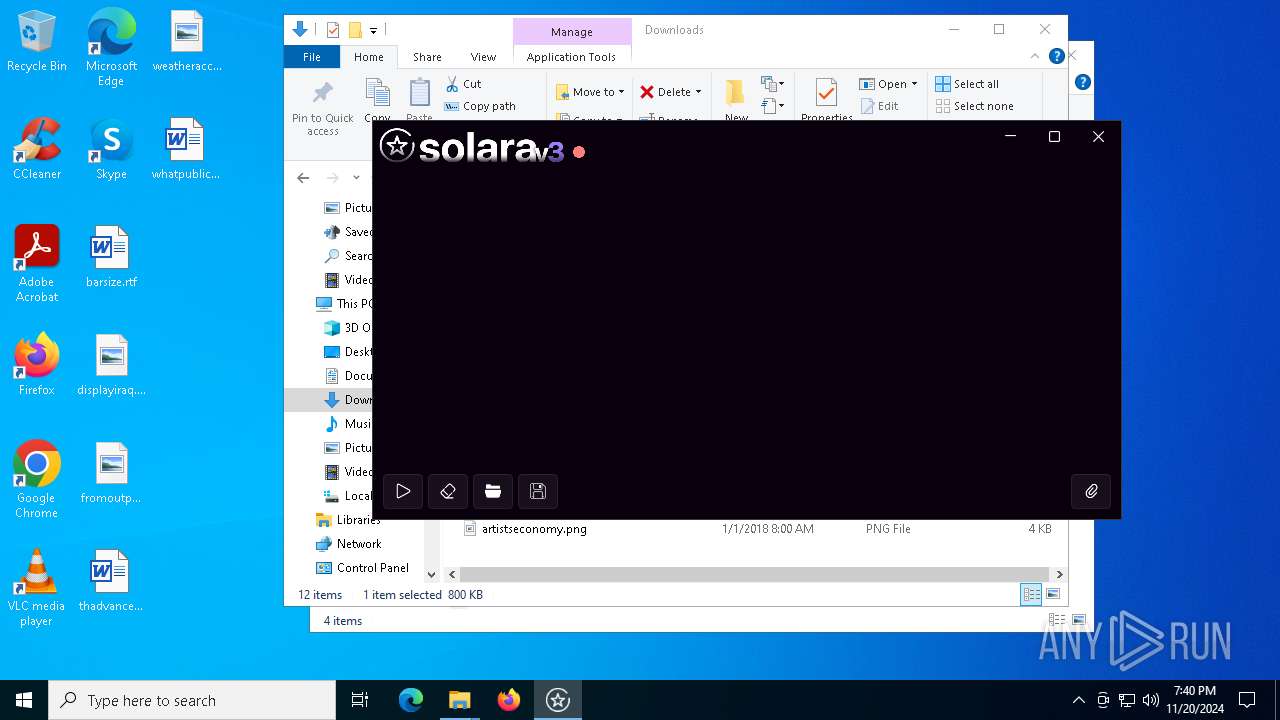Click Copy path in Explorer ribbon

coord(480,106)
